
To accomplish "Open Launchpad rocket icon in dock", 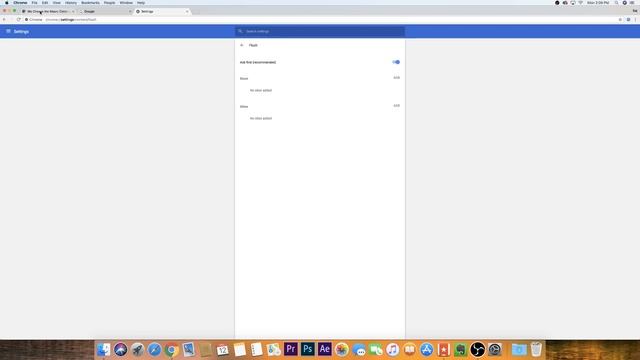I will coord(138,349).
